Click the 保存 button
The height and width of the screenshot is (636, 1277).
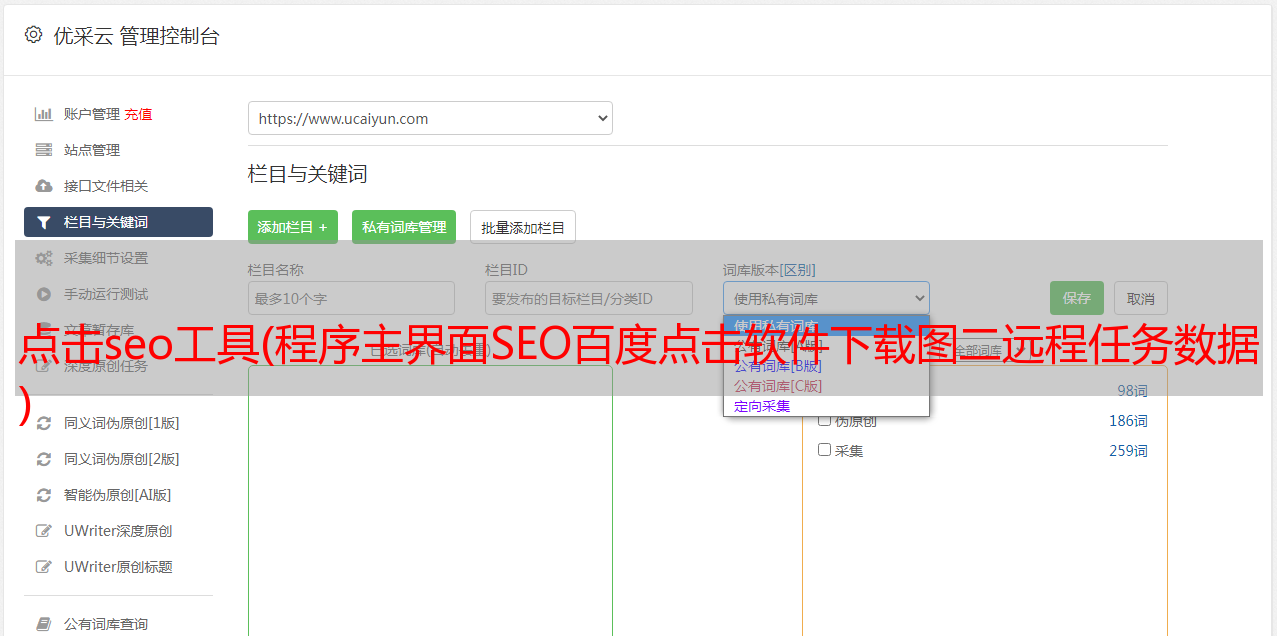point(1077,298)
